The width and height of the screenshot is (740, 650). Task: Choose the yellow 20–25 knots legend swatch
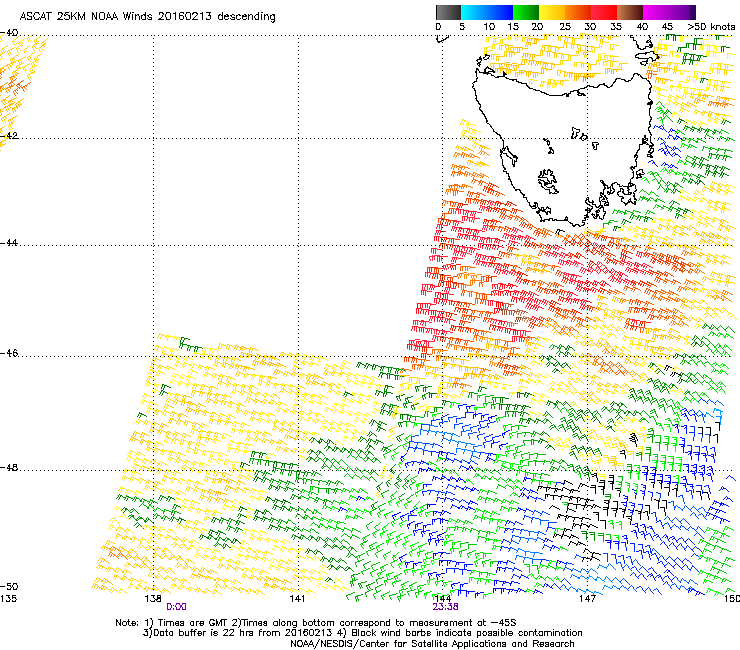pyautogui.click(x=552, y=12)
